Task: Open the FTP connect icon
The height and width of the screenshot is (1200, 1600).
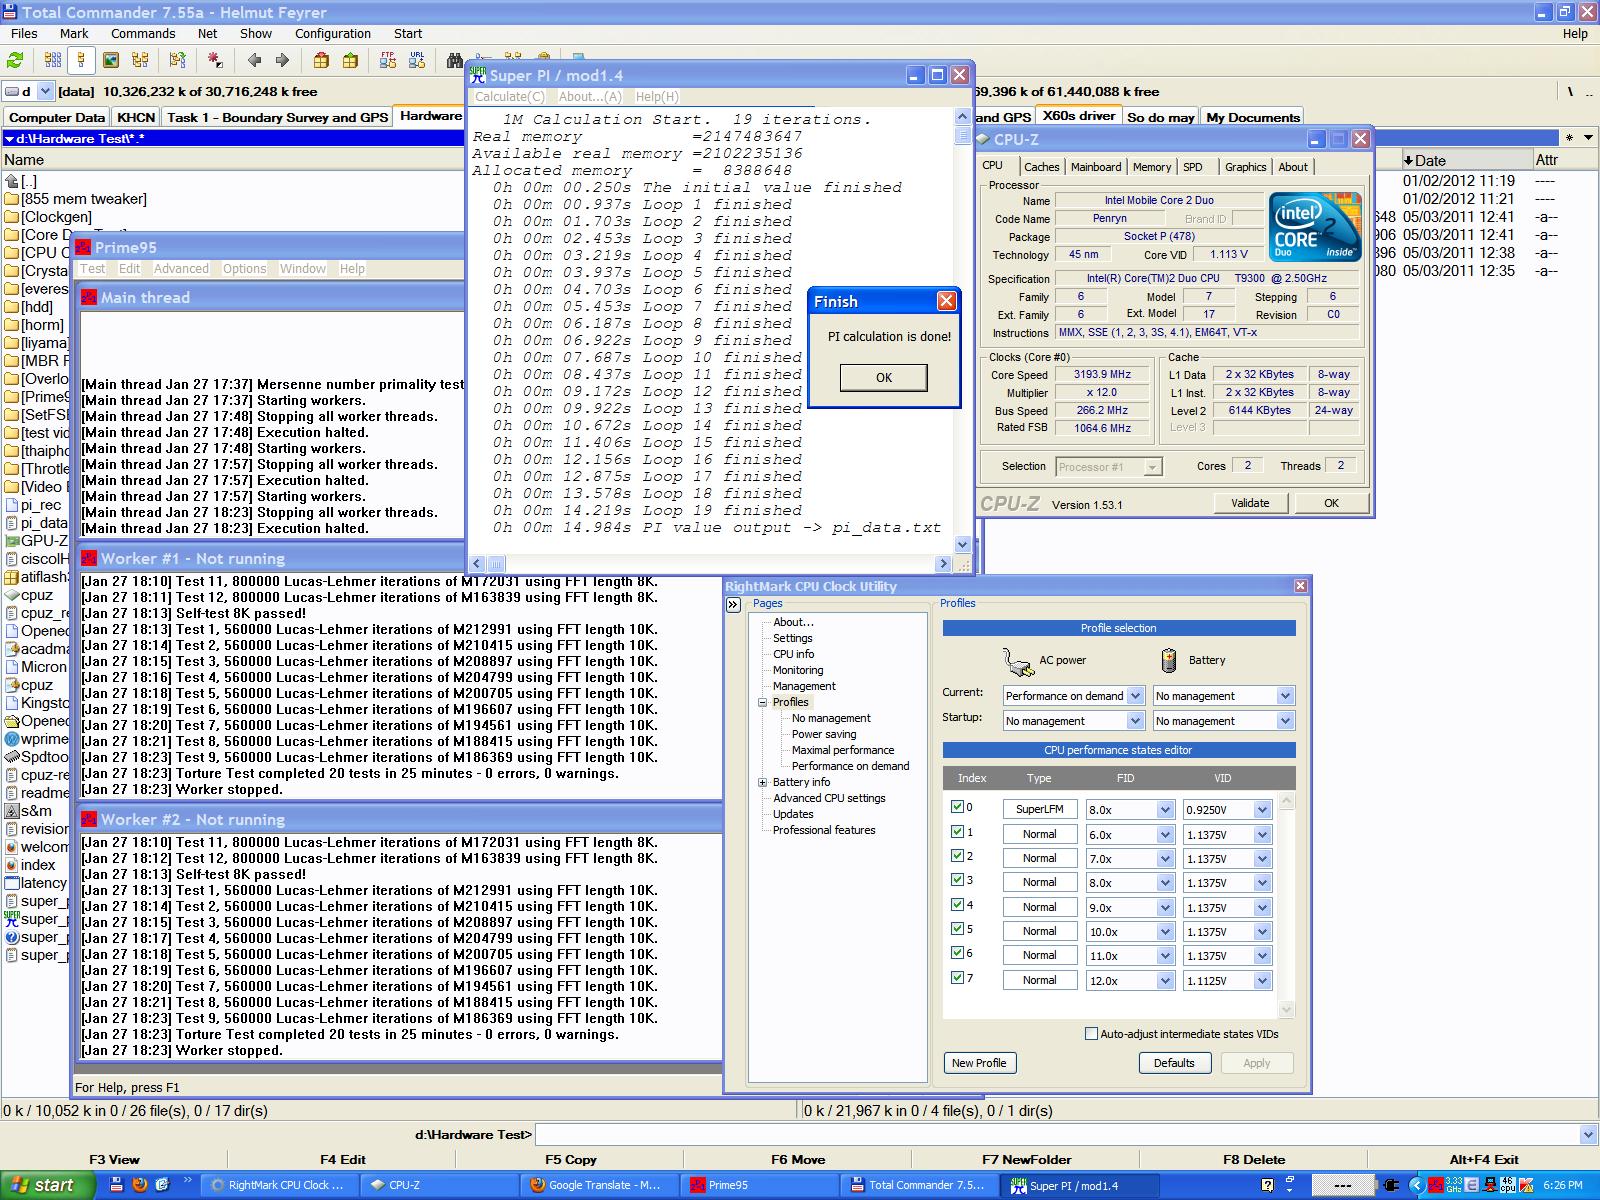Action: coord(388,61)
